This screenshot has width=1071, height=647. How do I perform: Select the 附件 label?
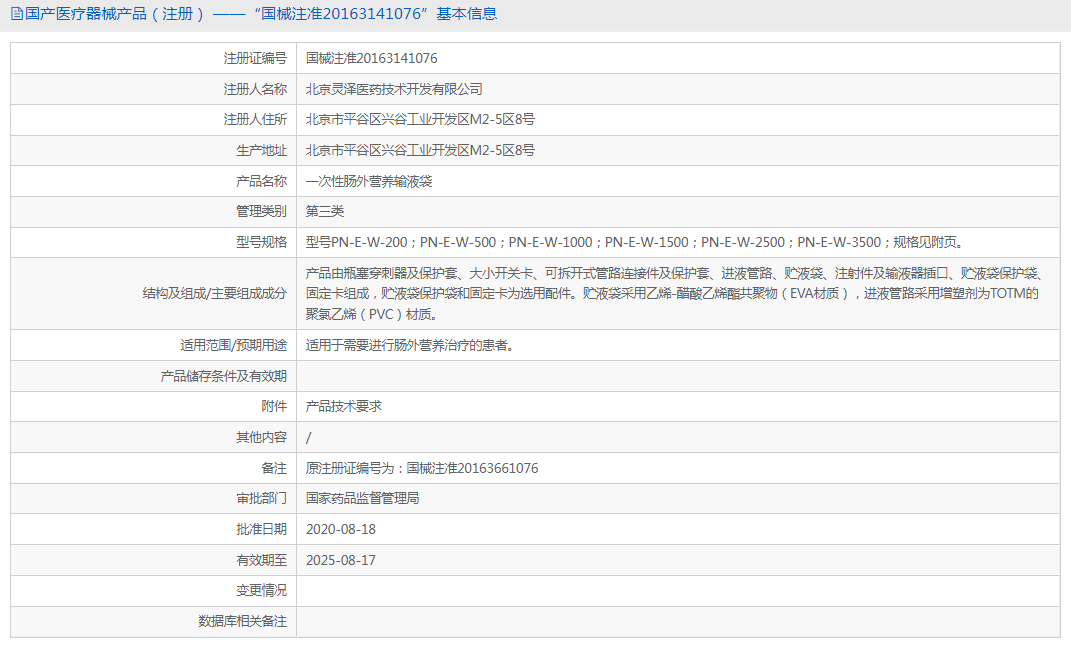(x=274, y=406)
